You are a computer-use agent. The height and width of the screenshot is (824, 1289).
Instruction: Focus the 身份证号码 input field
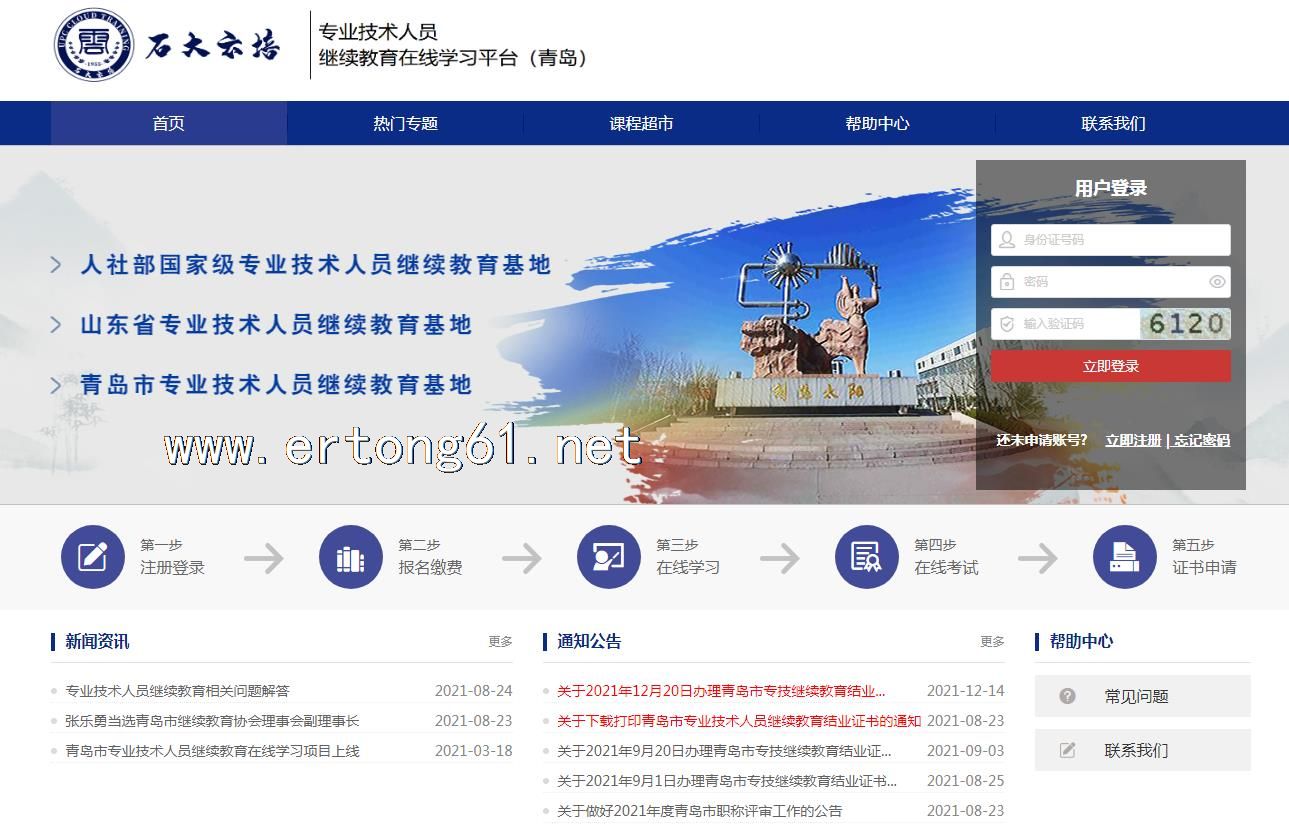(1120, 240)
